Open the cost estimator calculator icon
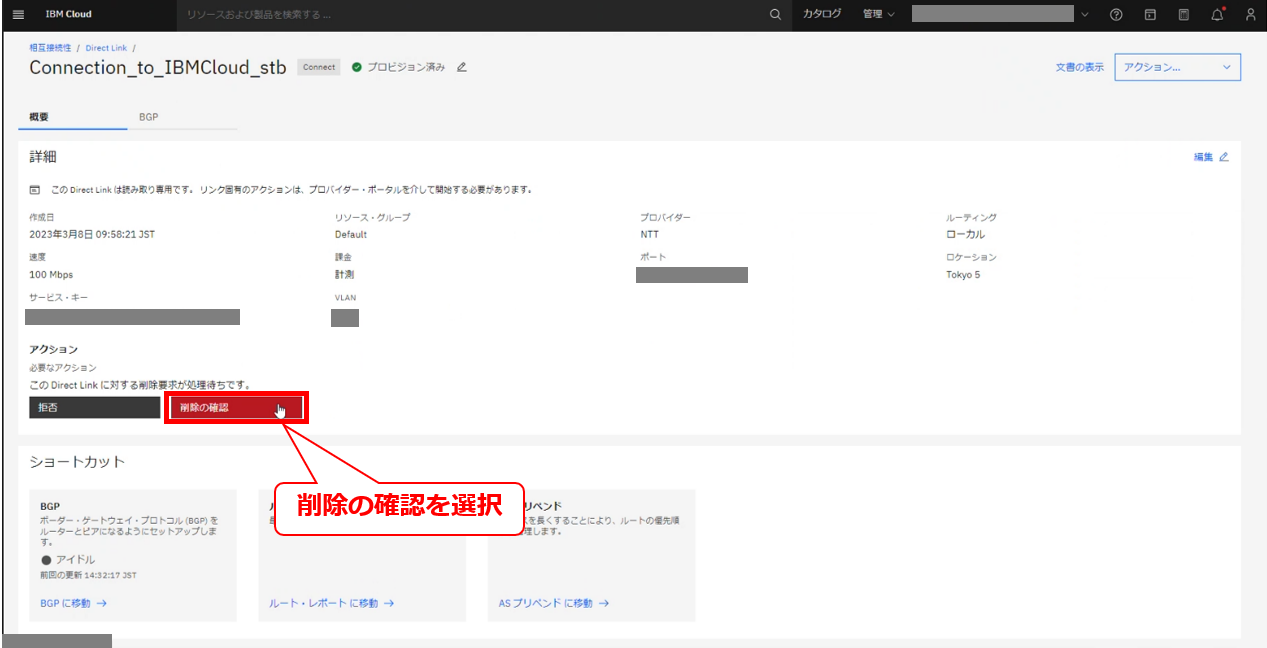Screen dimensions: 1267x648 [1183, 15]
